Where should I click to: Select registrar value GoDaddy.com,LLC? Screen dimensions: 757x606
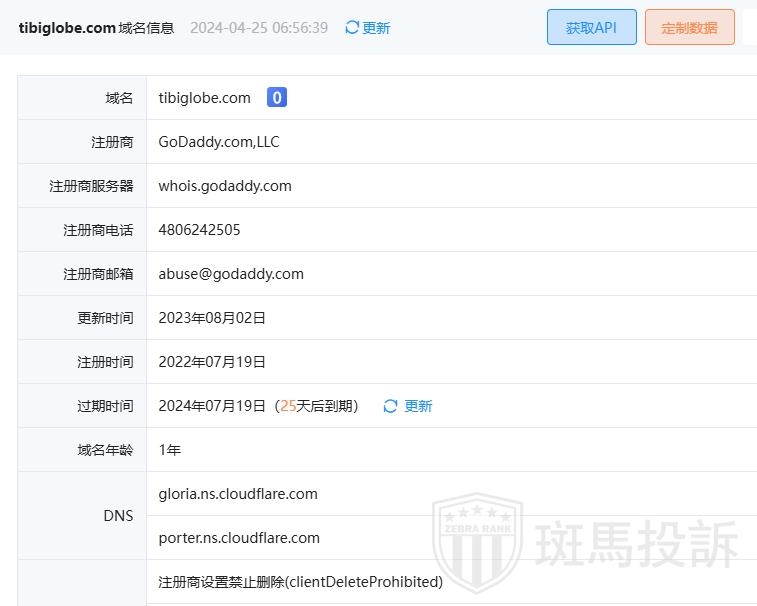click(x=219, y=142)
